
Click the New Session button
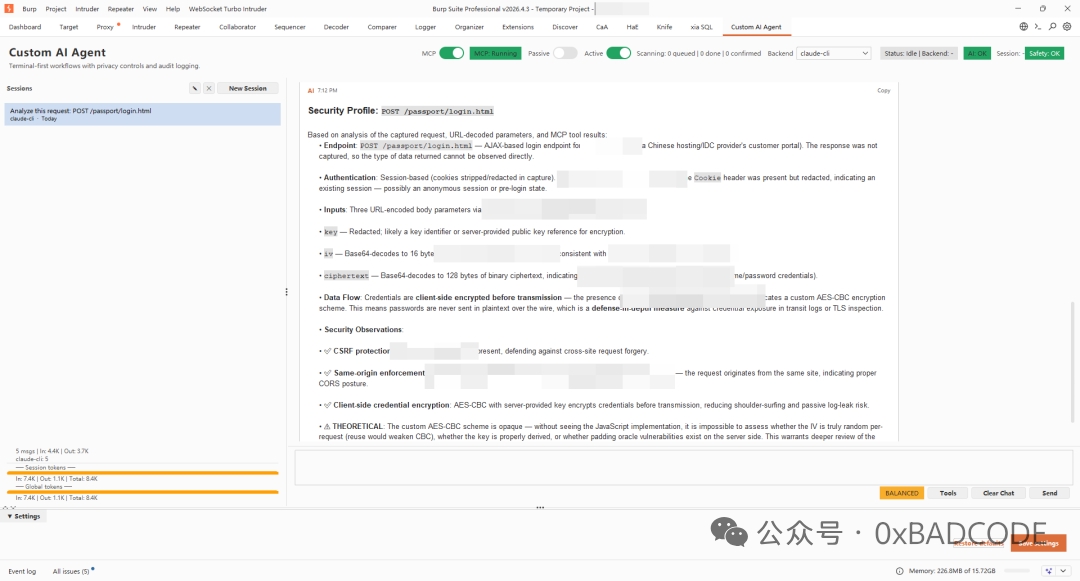247,88
